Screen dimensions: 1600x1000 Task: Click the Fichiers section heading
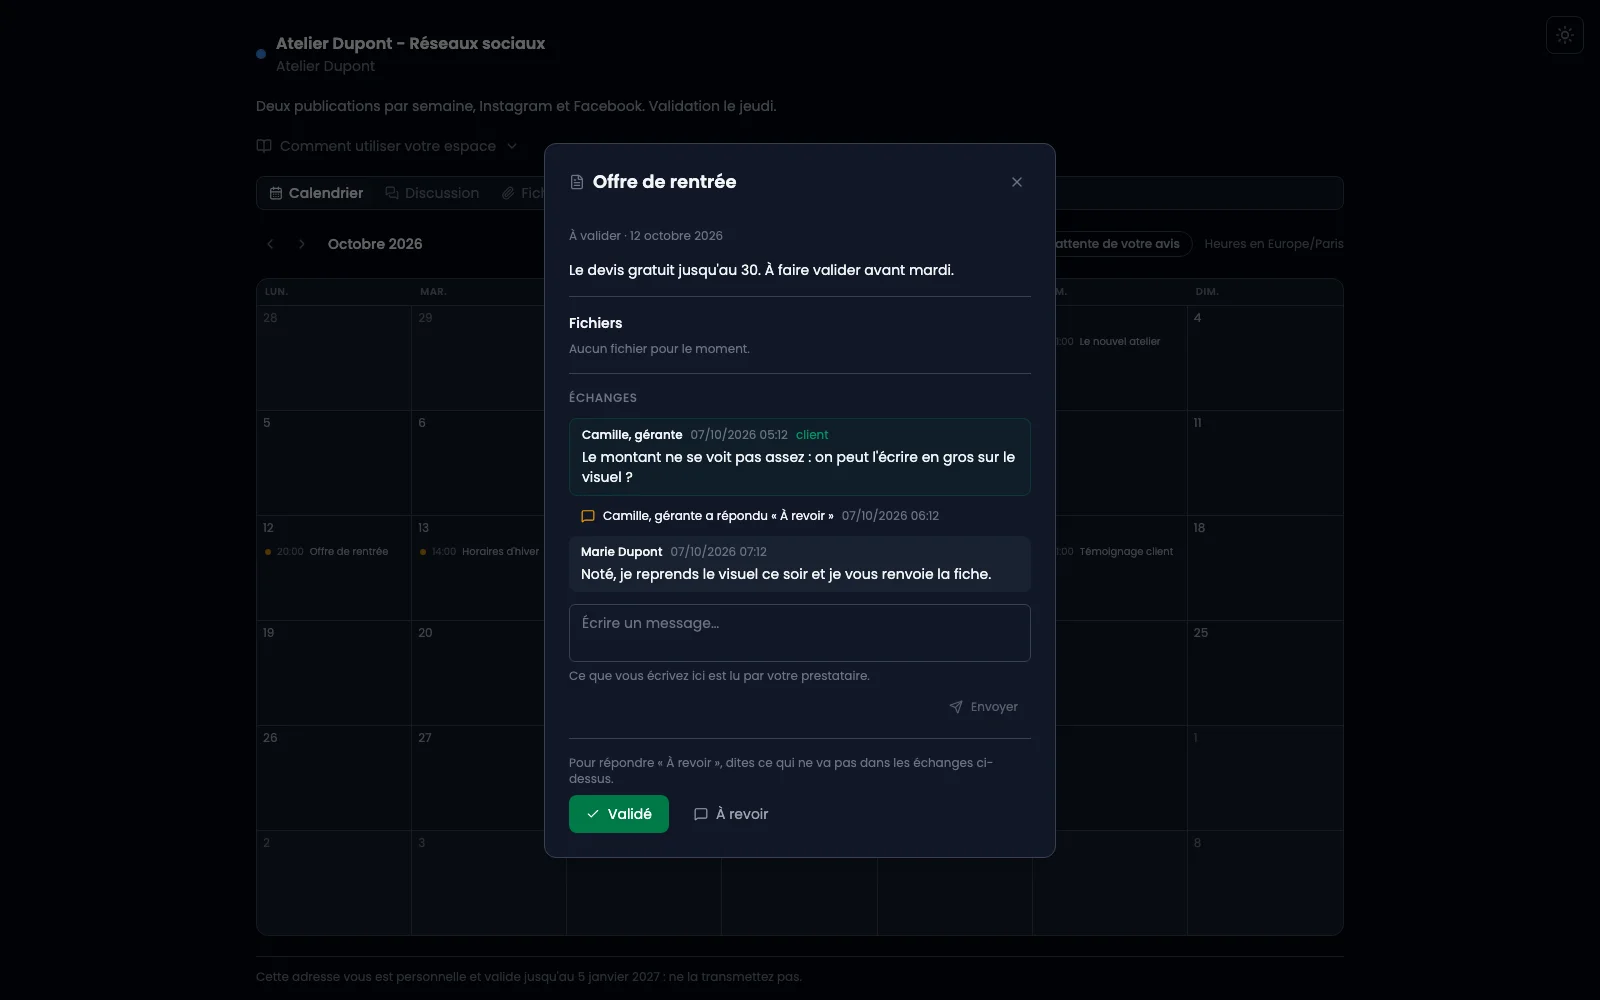click(x=595, y=323)
